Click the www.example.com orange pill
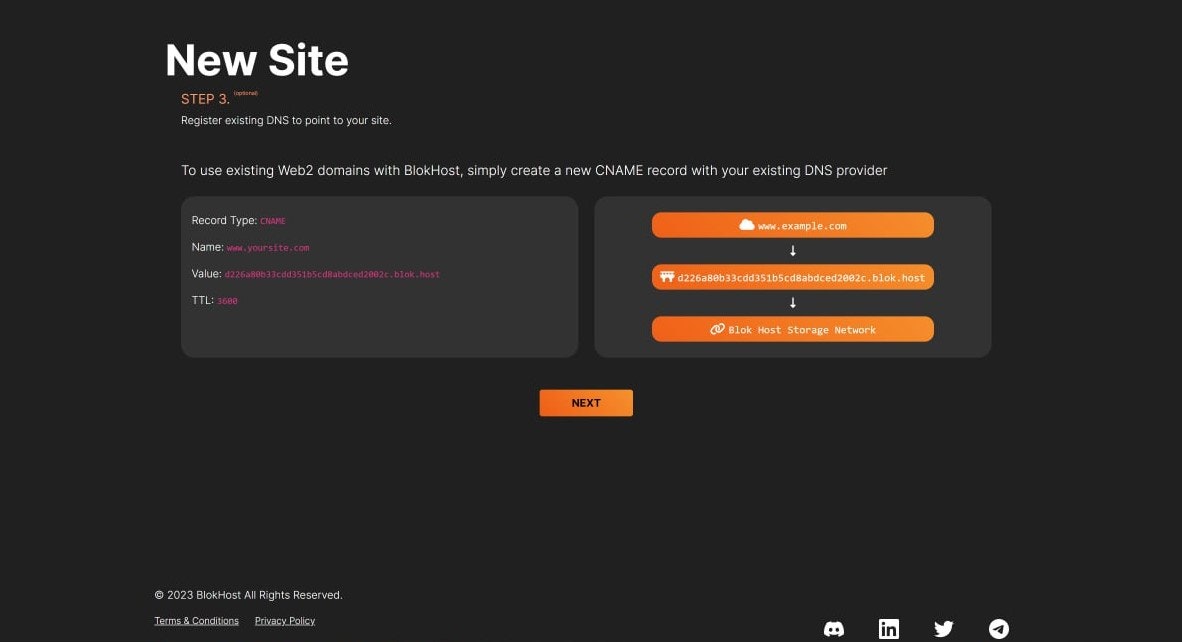The height and width of the screenshot is (642, 1182). pos(792,225)
